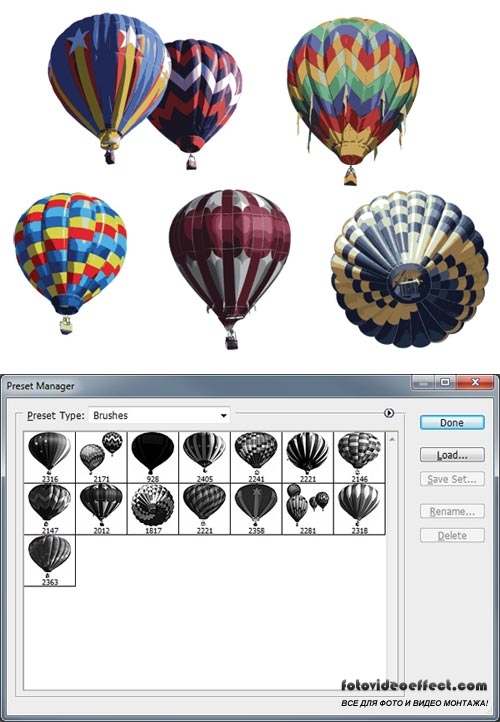Click the brush list scrollbar up arrow
Image resolution: width=500 pixels, height=722 pixels.
pyautogui.click(x=392, y=439)
